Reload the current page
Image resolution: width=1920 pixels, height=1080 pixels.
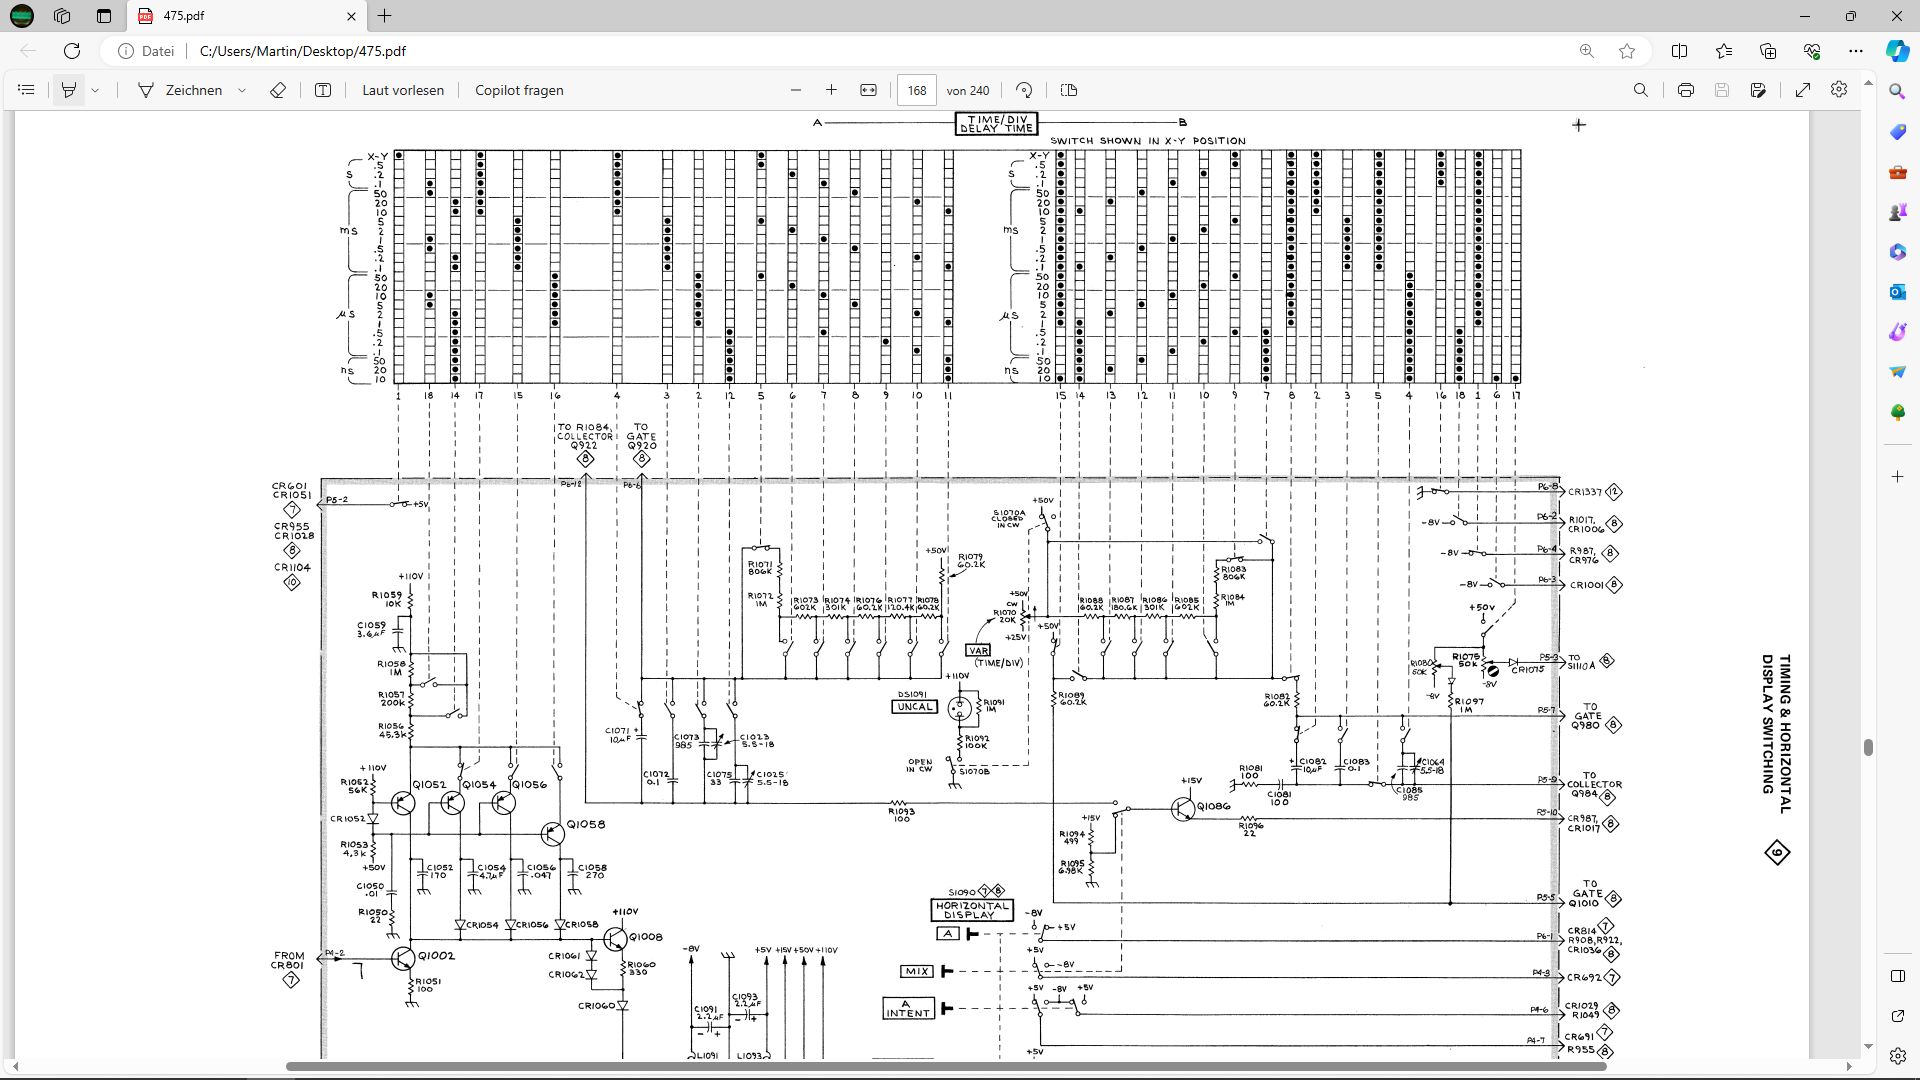(72, 51)
